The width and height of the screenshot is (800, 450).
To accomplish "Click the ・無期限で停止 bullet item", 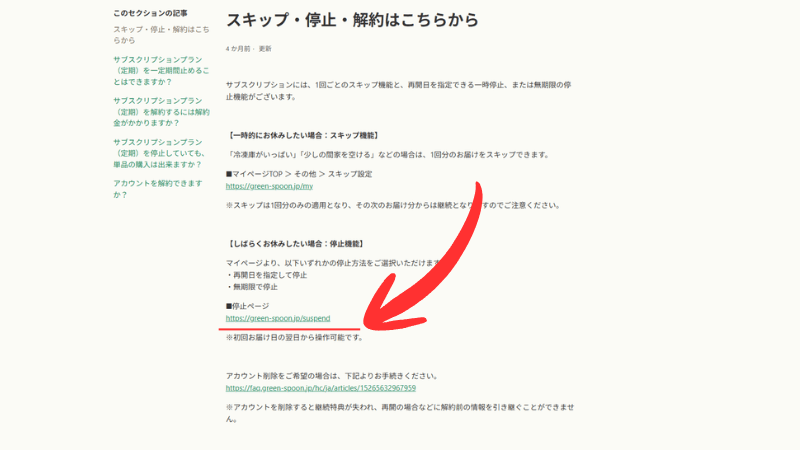I will 255,286.
